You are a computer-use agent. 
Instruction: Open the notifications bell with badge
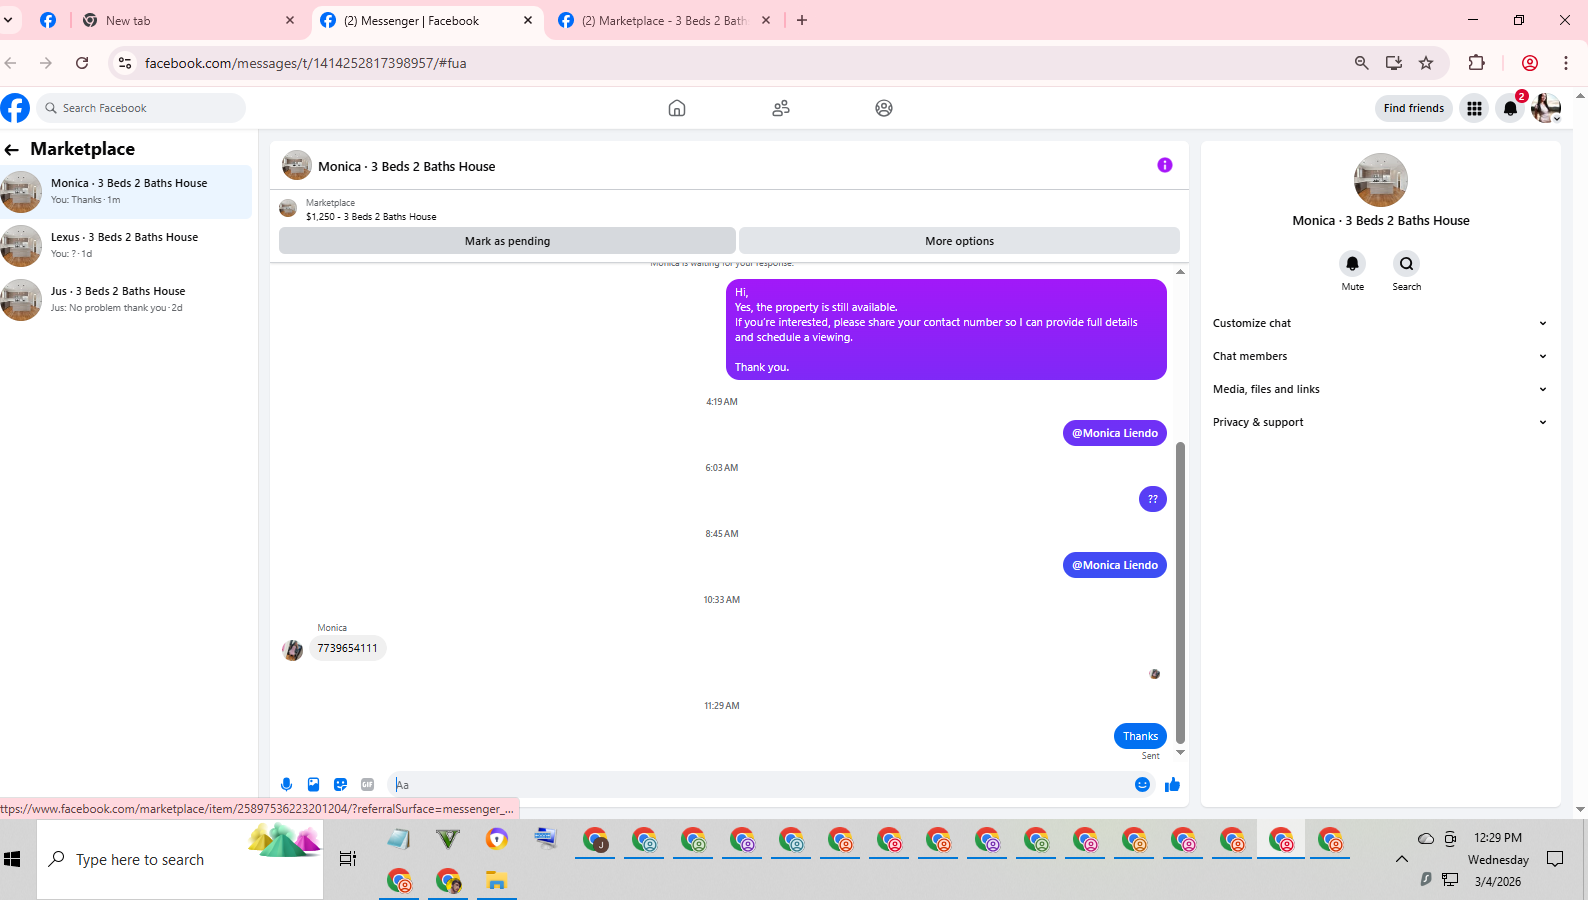click(1510, 108)
